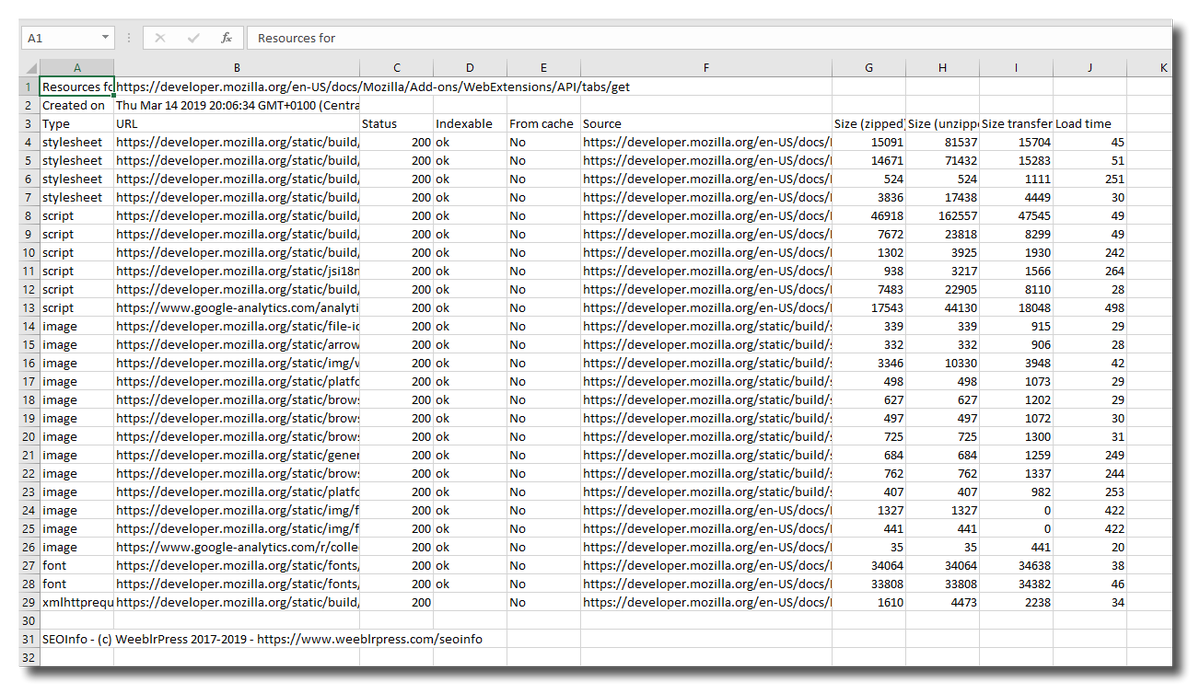Click the Type header cell
Screen dimensions: 1200x694
(77, 124)
